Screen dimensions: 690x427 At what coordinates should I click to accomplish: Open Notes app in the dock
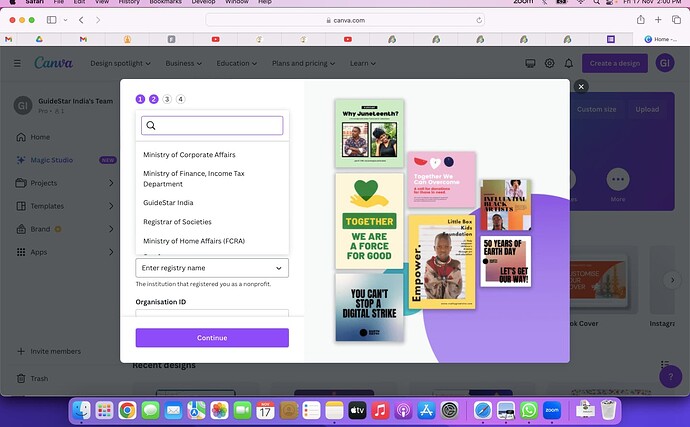[x=334, y=411]
